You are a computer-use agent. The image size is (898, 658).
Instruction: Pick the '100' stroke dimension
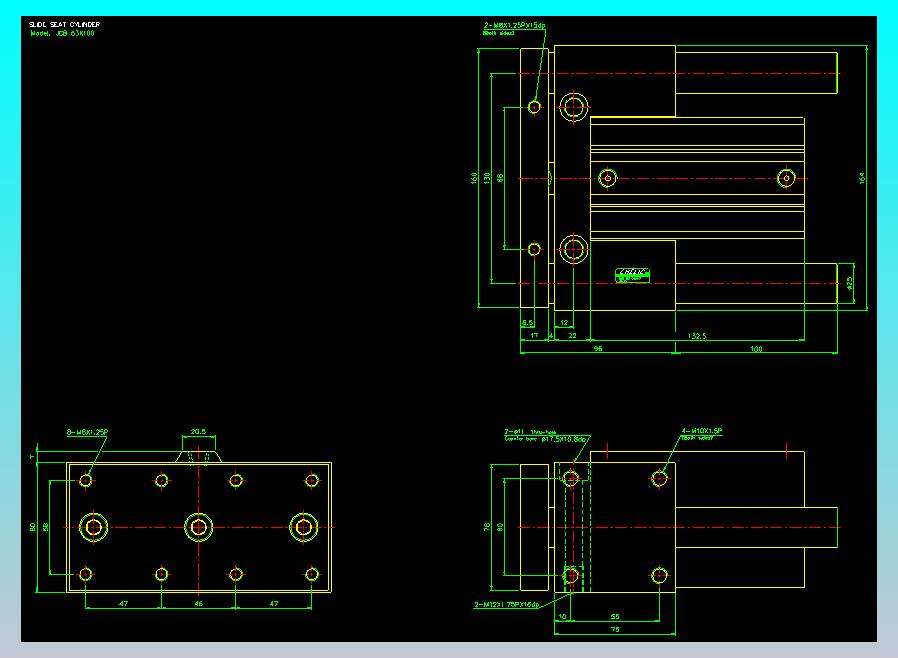click(x=756, y=349)
